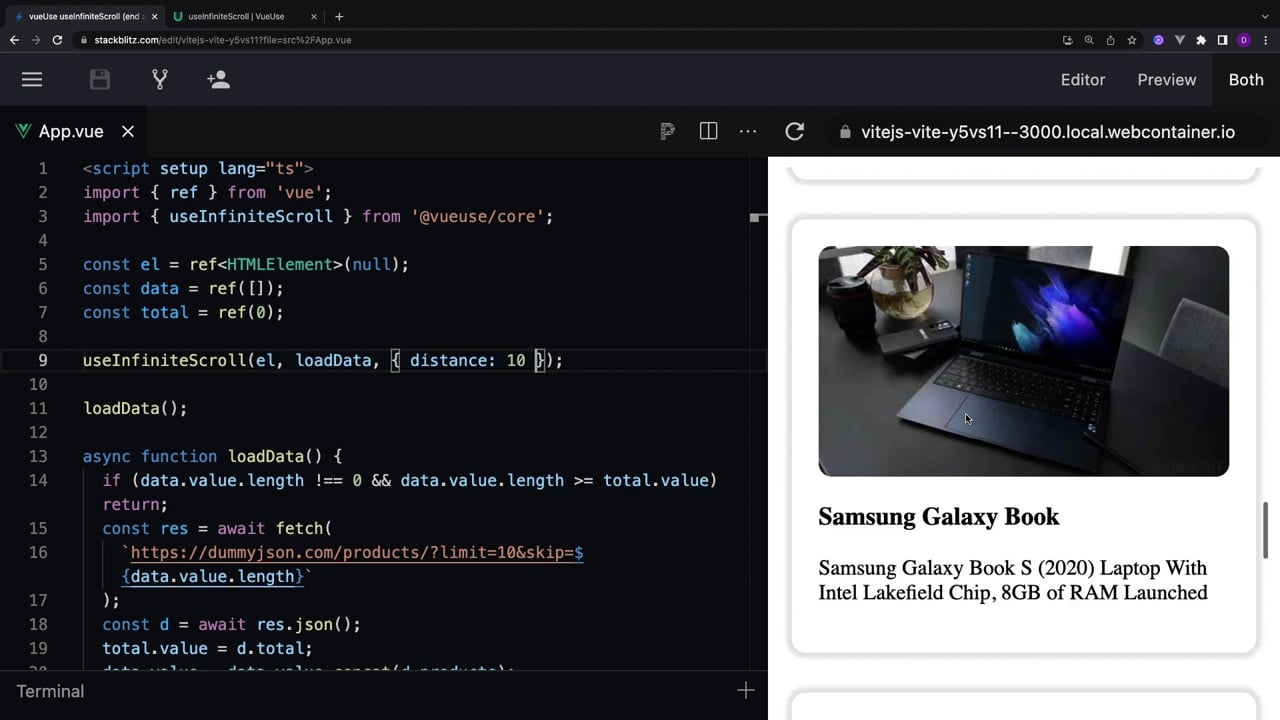The height and width of the screenshot is (720, 1280).
Task: Open the browser extensions puzzle icon
Action: 1201,40
